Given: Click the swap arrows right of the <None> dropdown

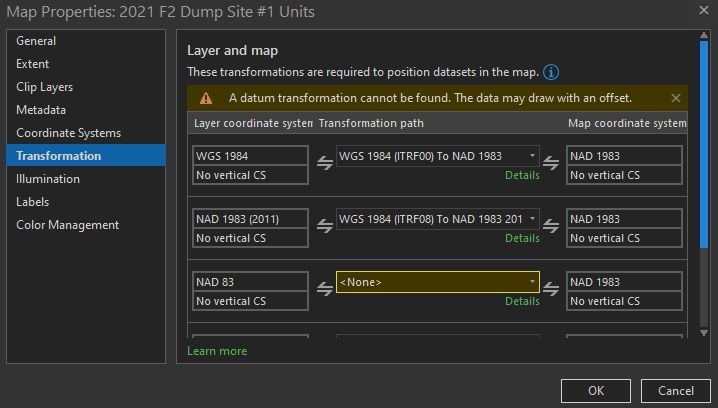Looking at the screenshot, I should point(552,291).
